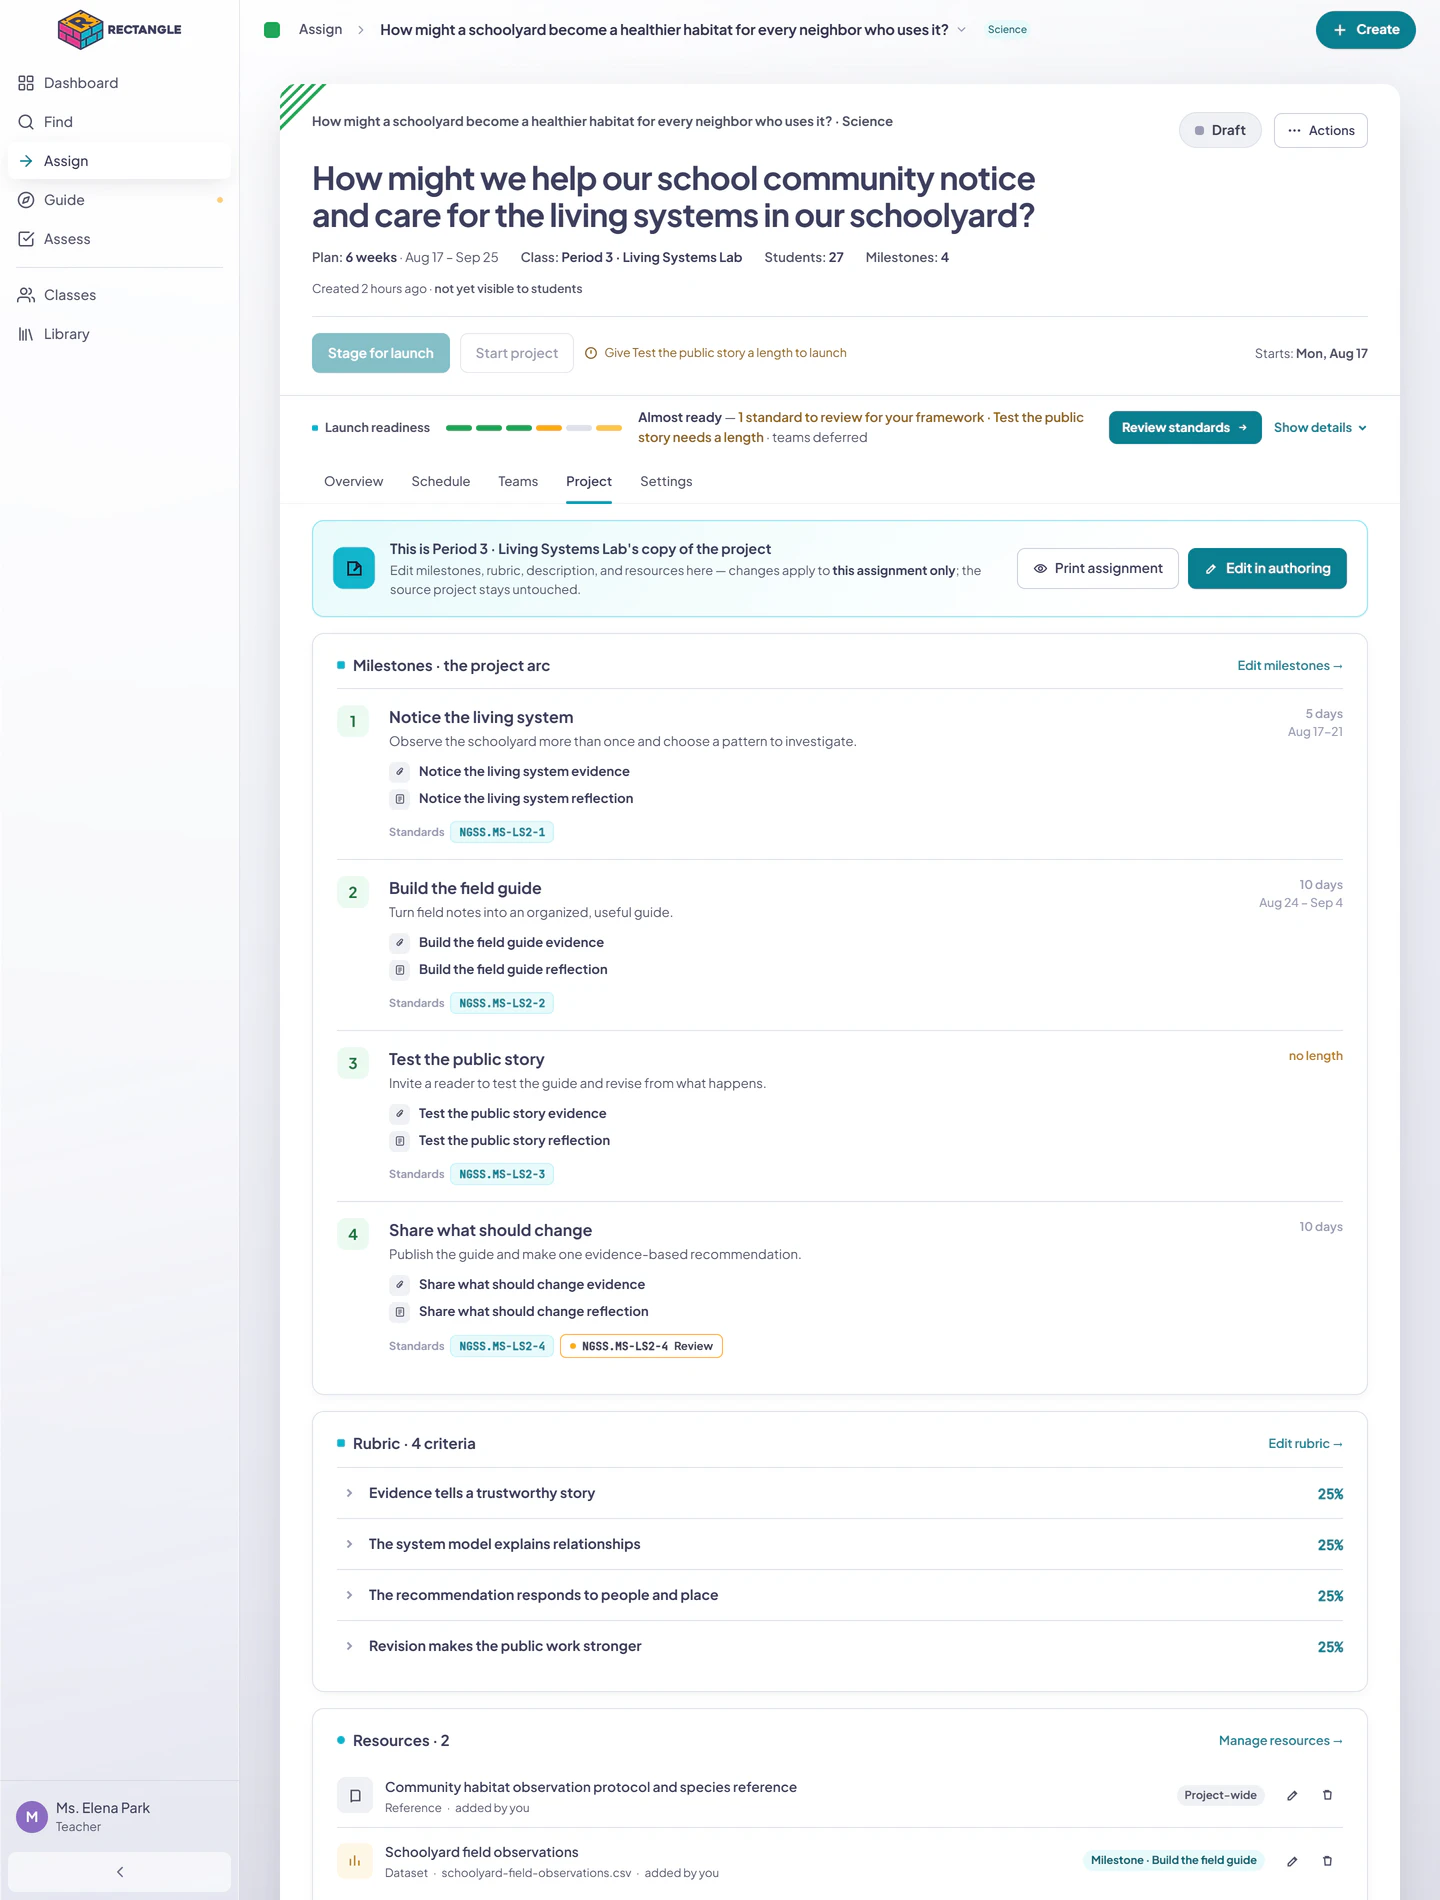Open the project title breadcrumb dropdown
The width and height of the screenshot is (1440, 1900).
[x=962, y=30]
